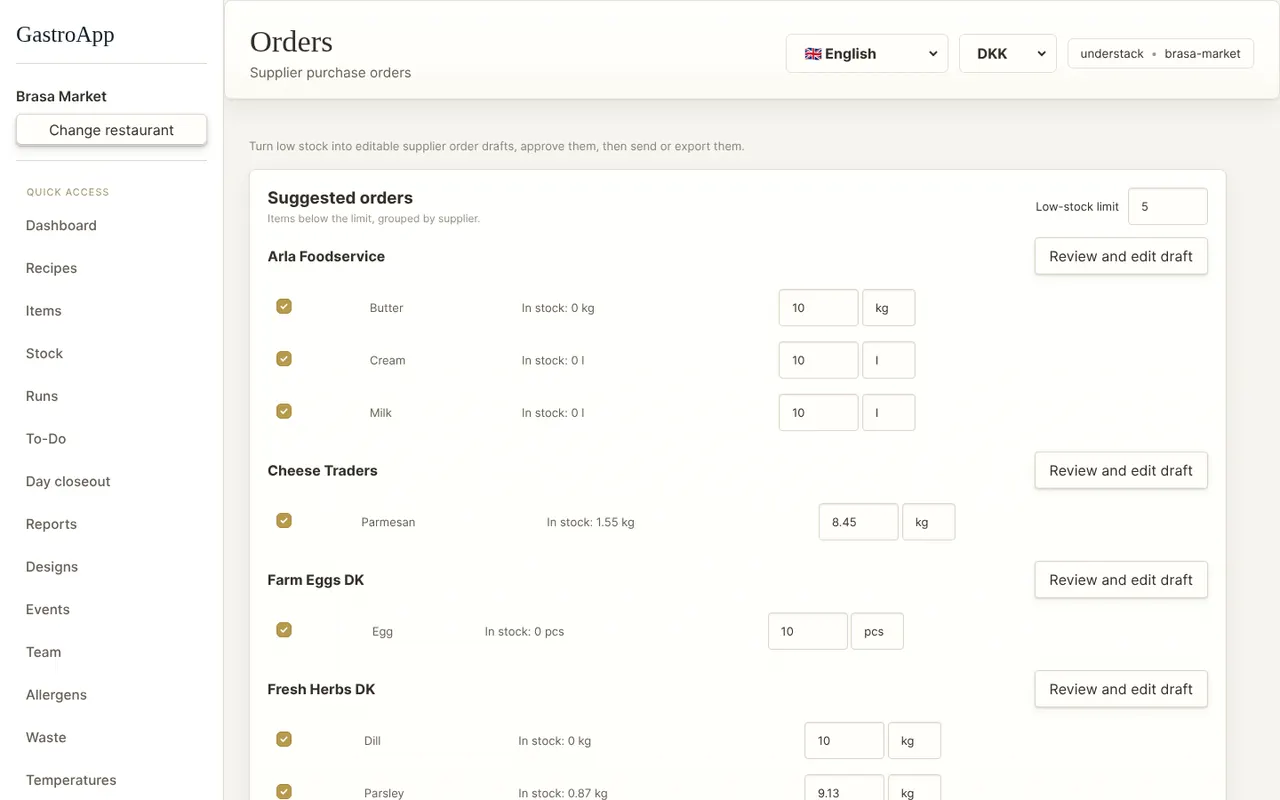Toggle the Dill item checkbox
Viewport: 1280px width, 800px height.
284,739
